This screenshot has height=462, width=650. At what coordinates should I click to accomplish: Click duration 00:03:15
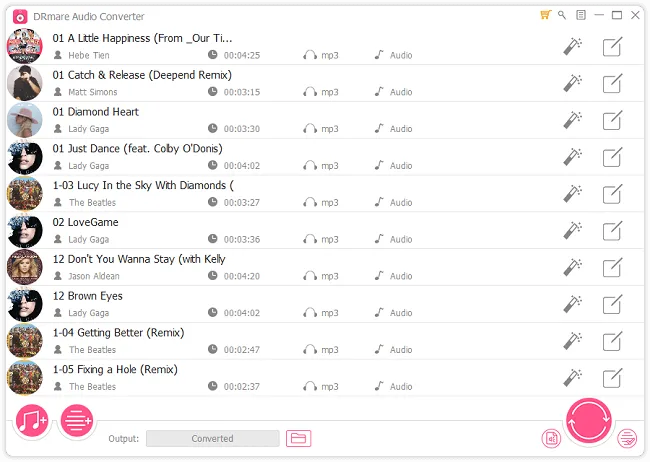[242, 92]
